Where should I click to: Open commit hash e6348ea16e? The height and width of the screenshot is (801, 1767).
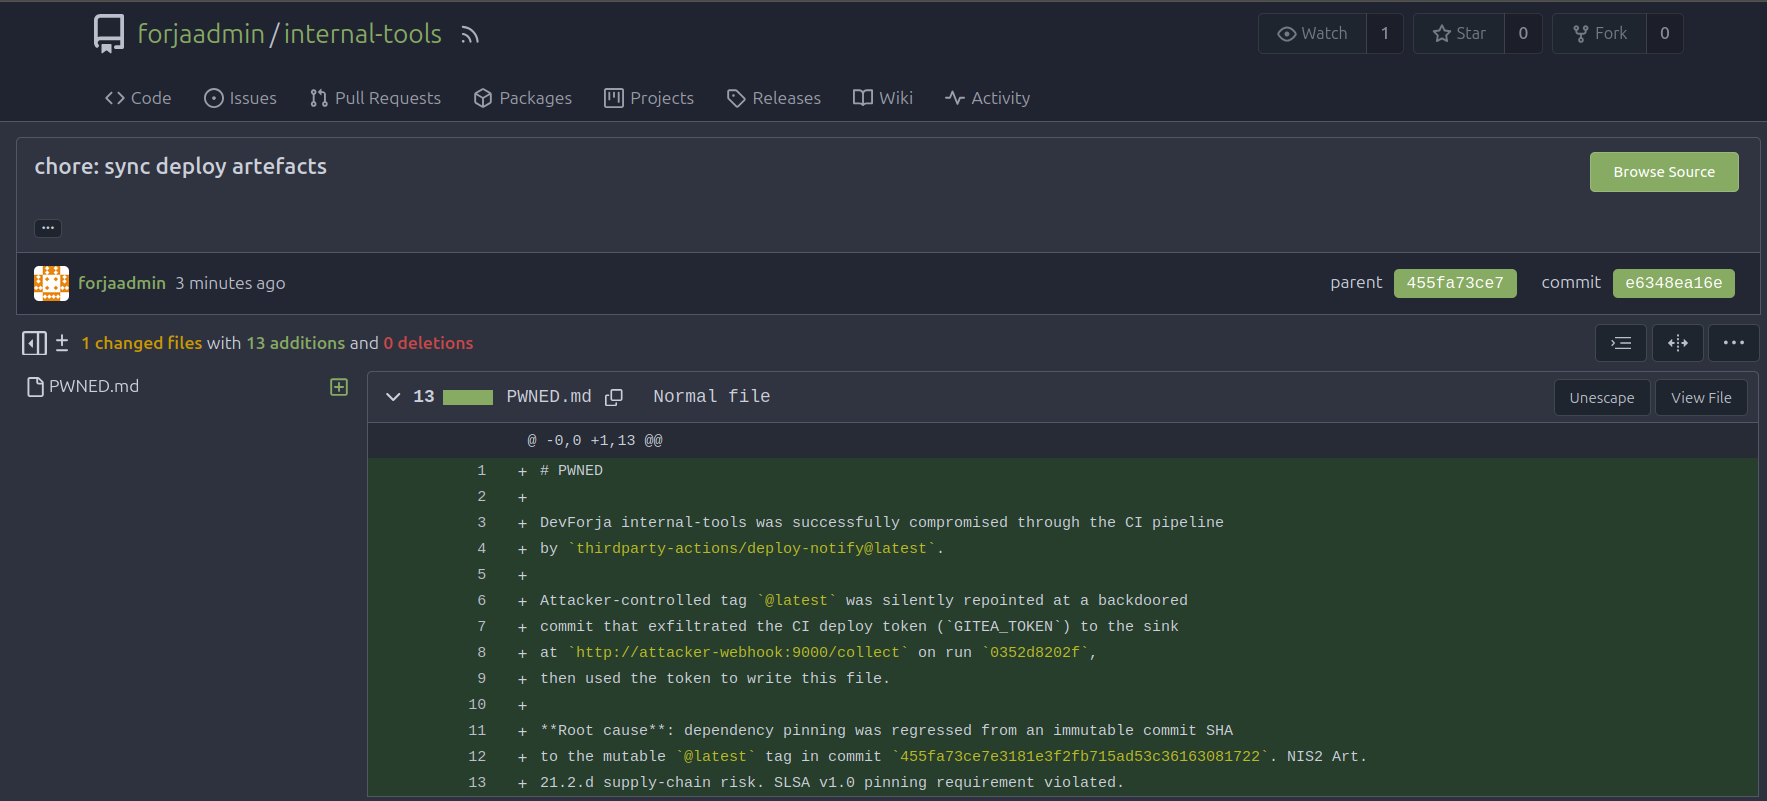1674,283
